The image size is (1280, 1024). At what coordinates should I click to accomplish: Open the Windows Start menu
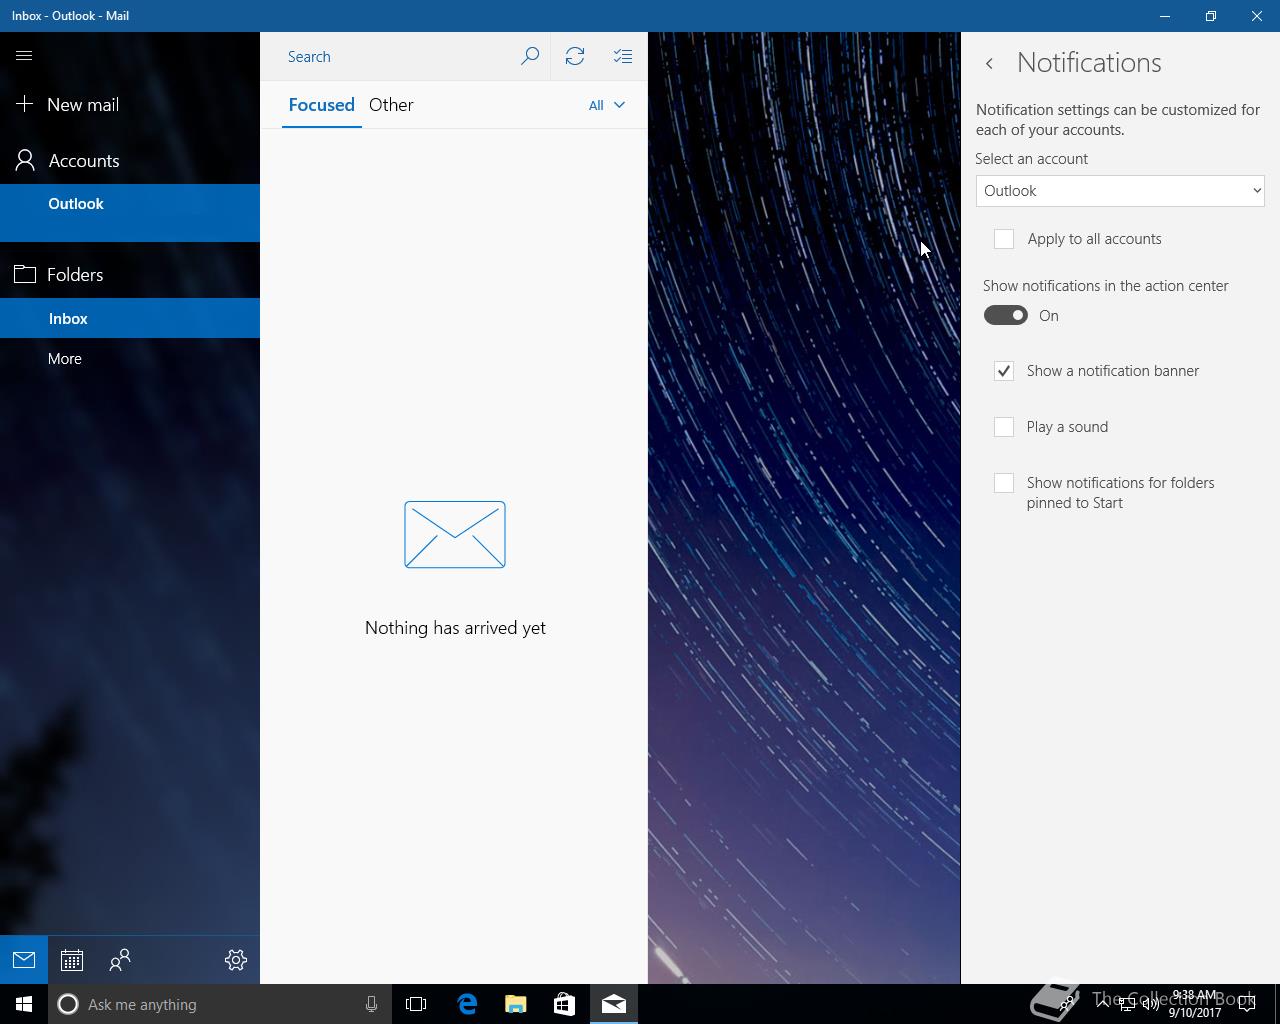[x=24, y=1004]
